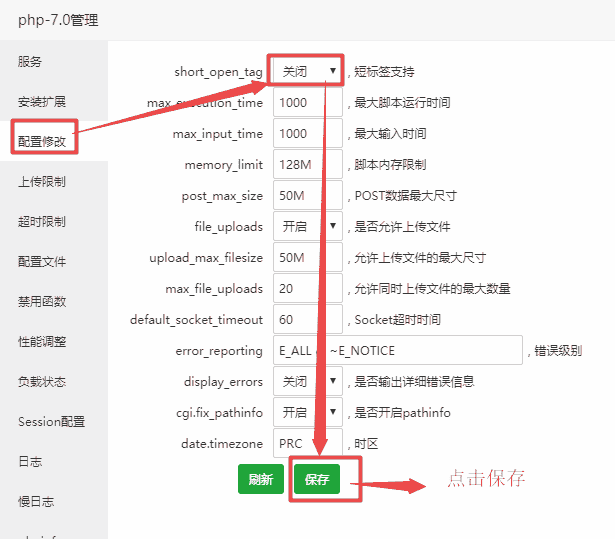
Task: Click the date.timezone input field
Action: tap(308, 443)
